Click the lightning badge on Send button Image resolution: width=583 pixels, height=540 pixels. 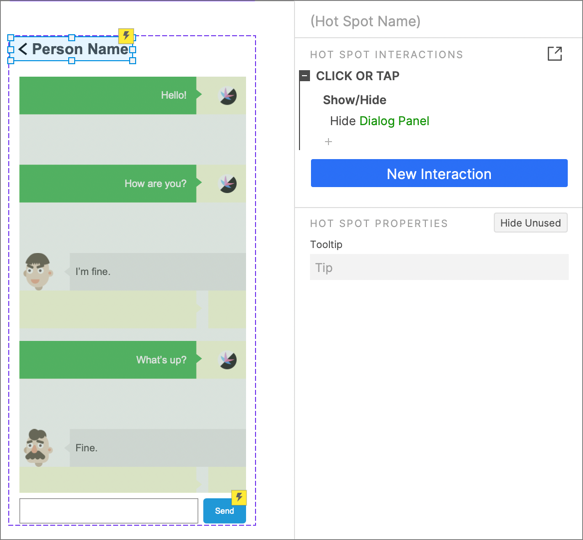point(239,497)
